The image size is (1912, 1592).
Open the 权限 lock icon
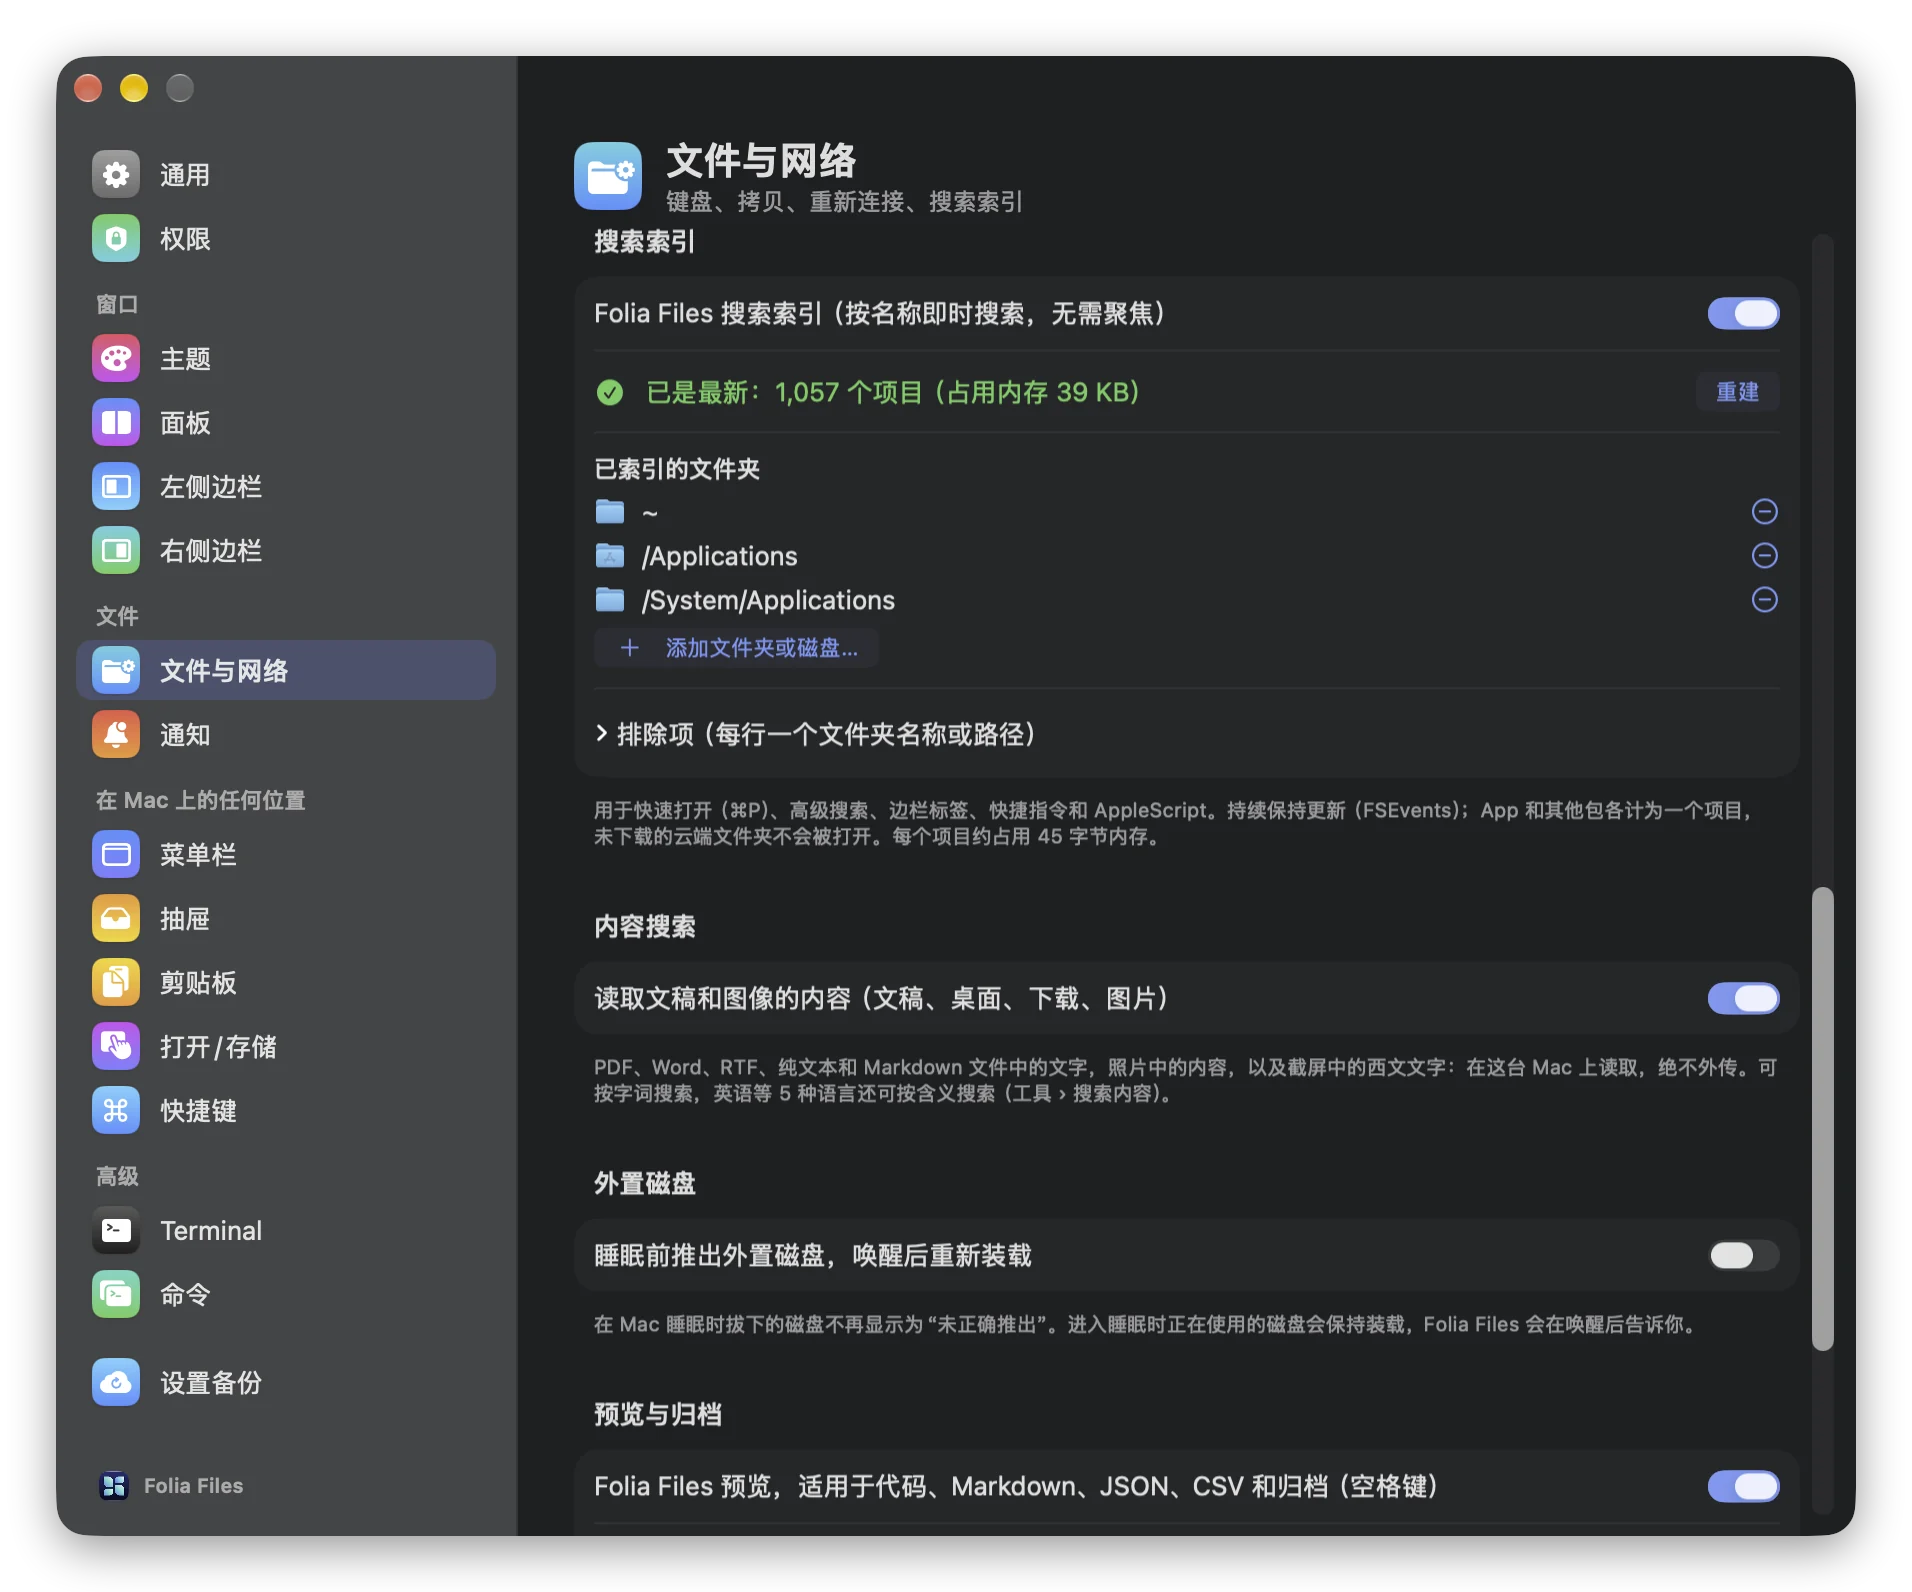[x=116, y=239]
